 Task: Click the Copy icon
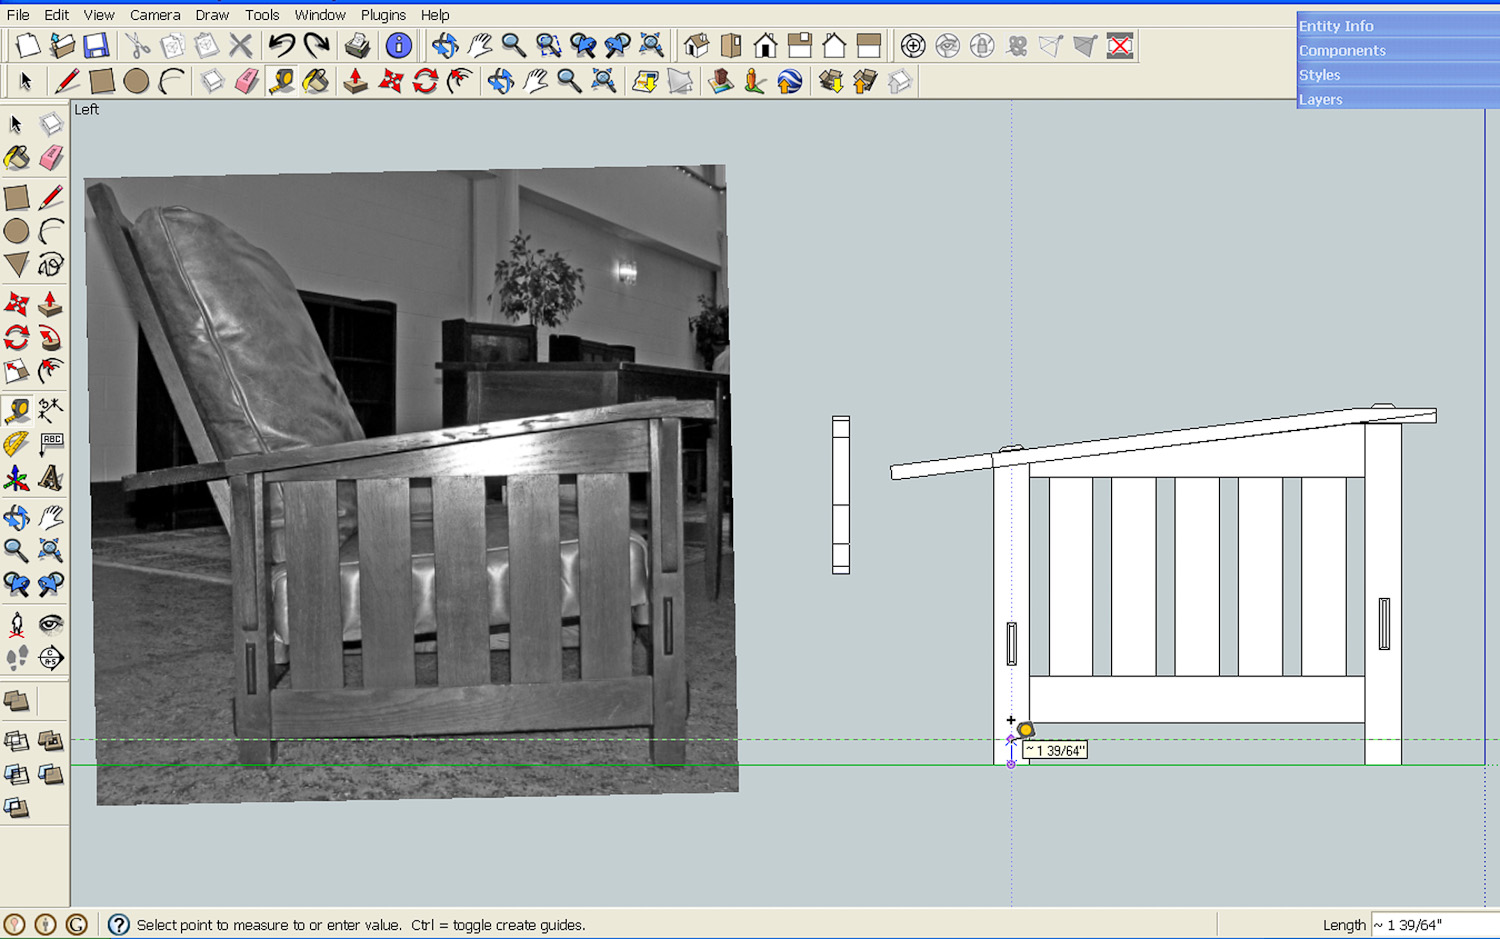pos(172,46)
